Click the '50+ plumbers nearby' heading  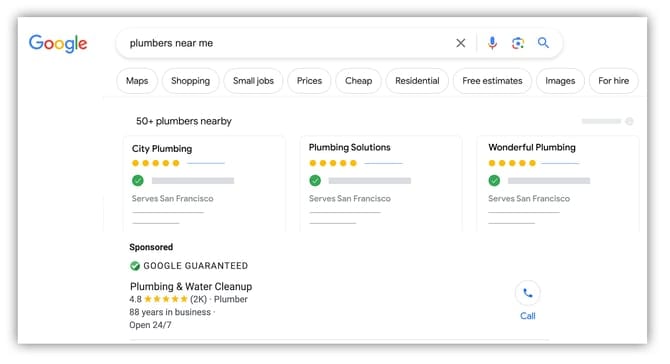184,121
